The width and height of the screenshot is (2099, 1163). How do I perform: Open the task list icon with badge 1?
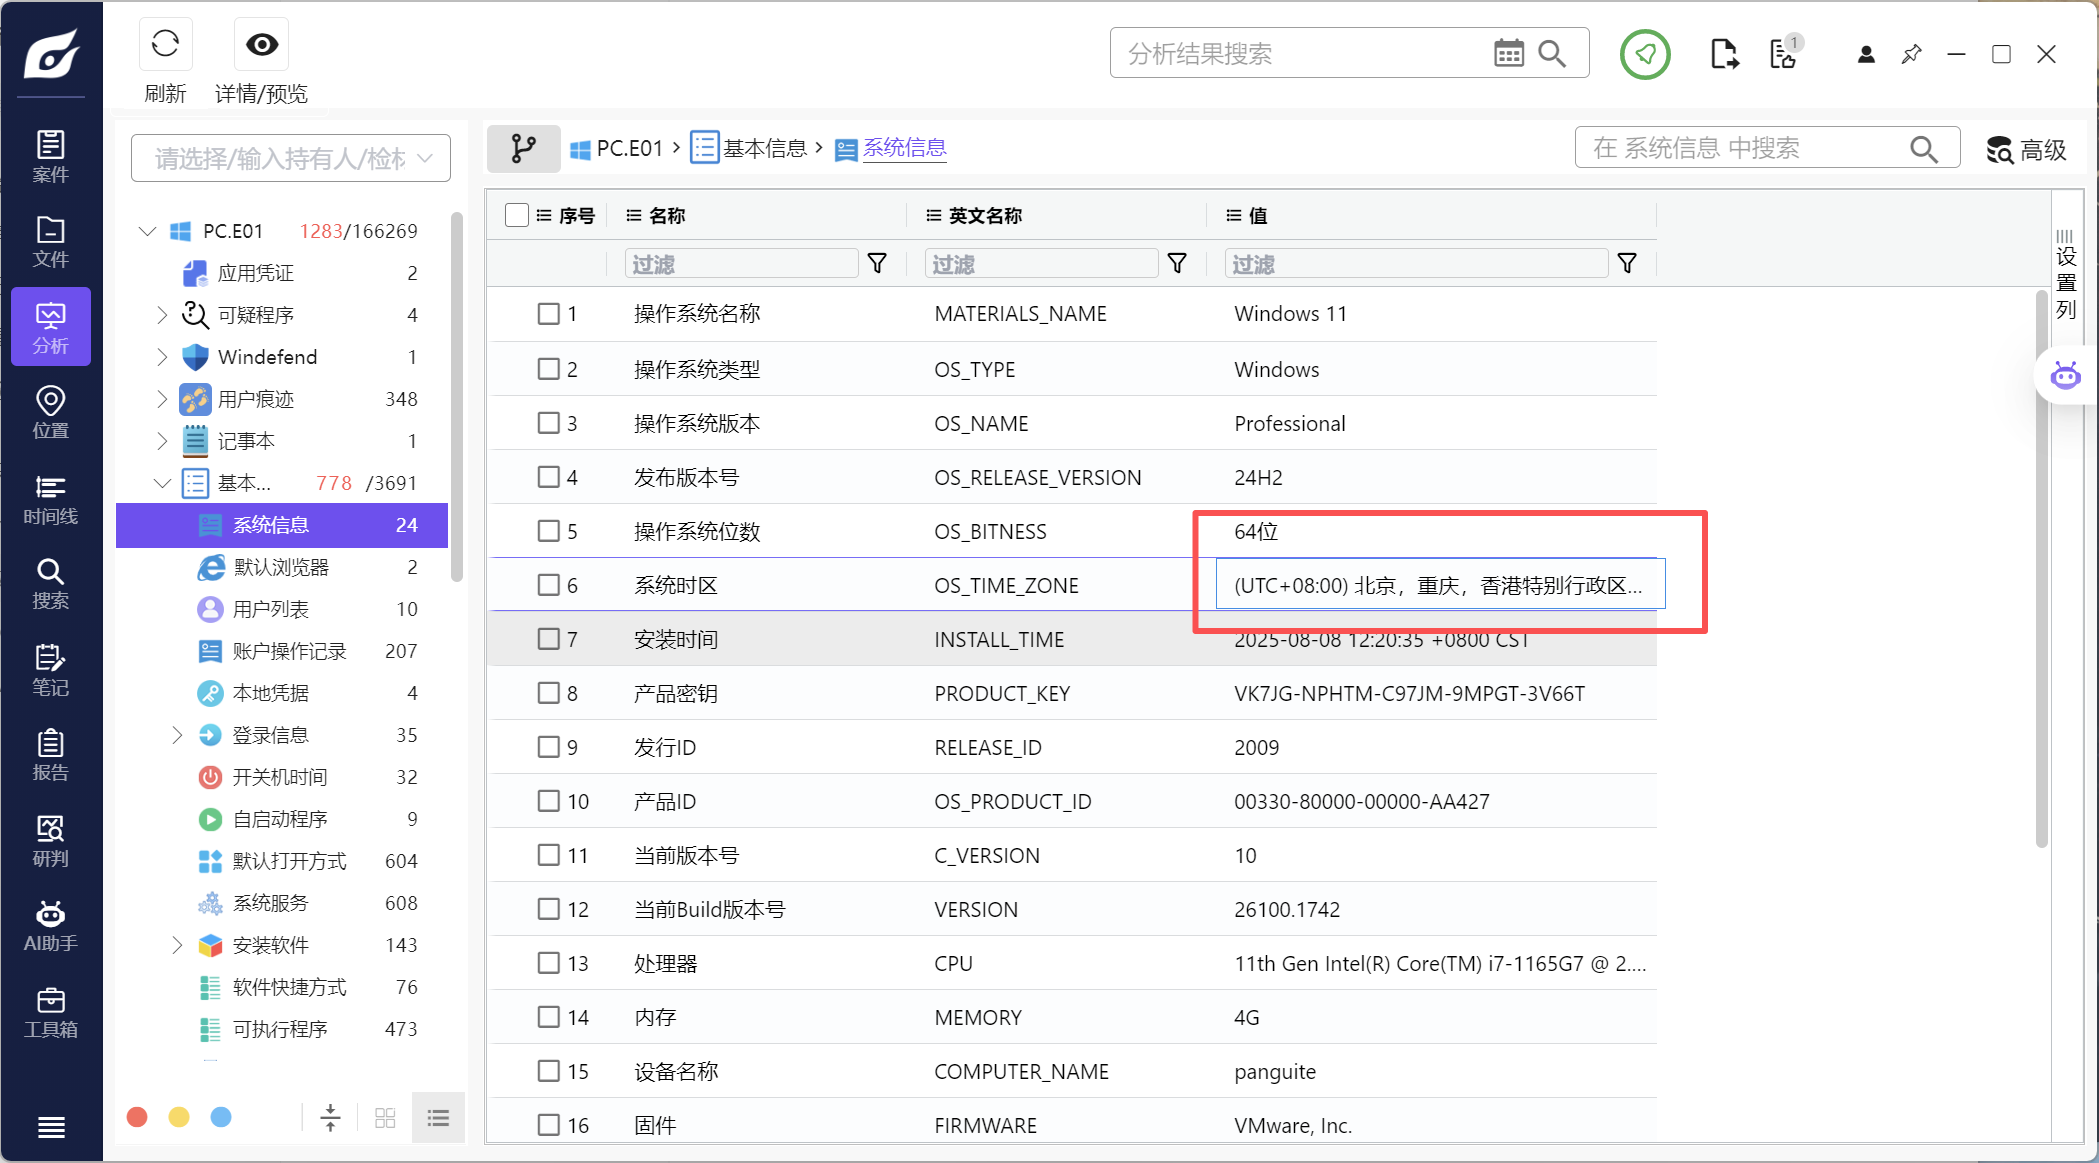point(1785,52)
